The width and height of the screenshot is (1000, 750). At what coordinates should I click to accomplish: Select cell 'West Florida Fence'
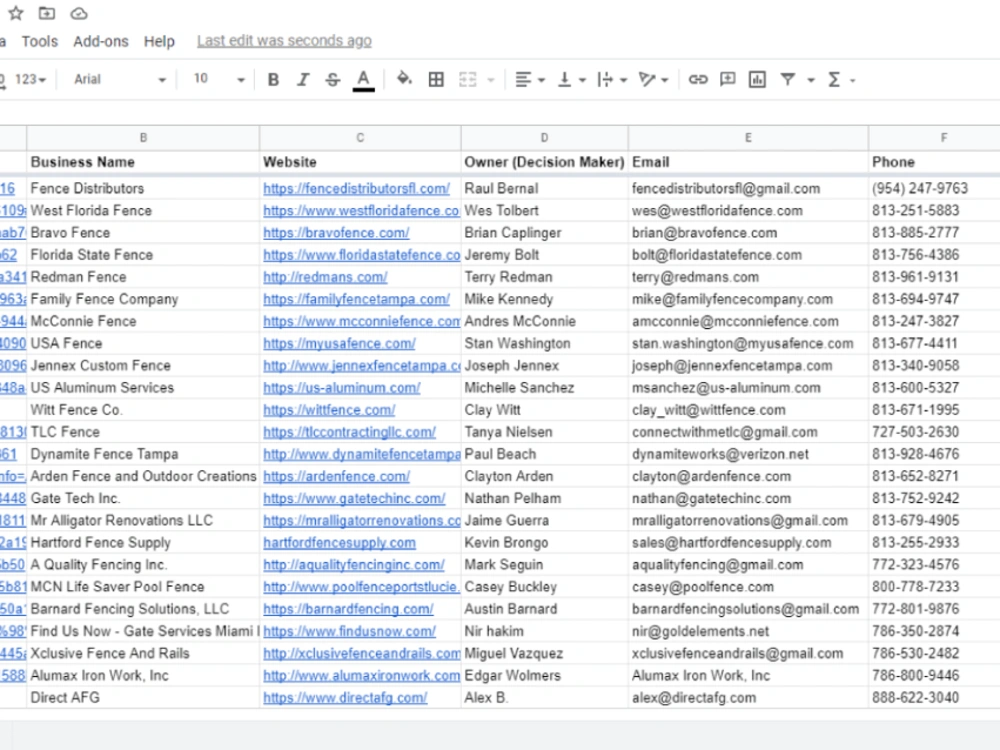click(x=143, y=210)
